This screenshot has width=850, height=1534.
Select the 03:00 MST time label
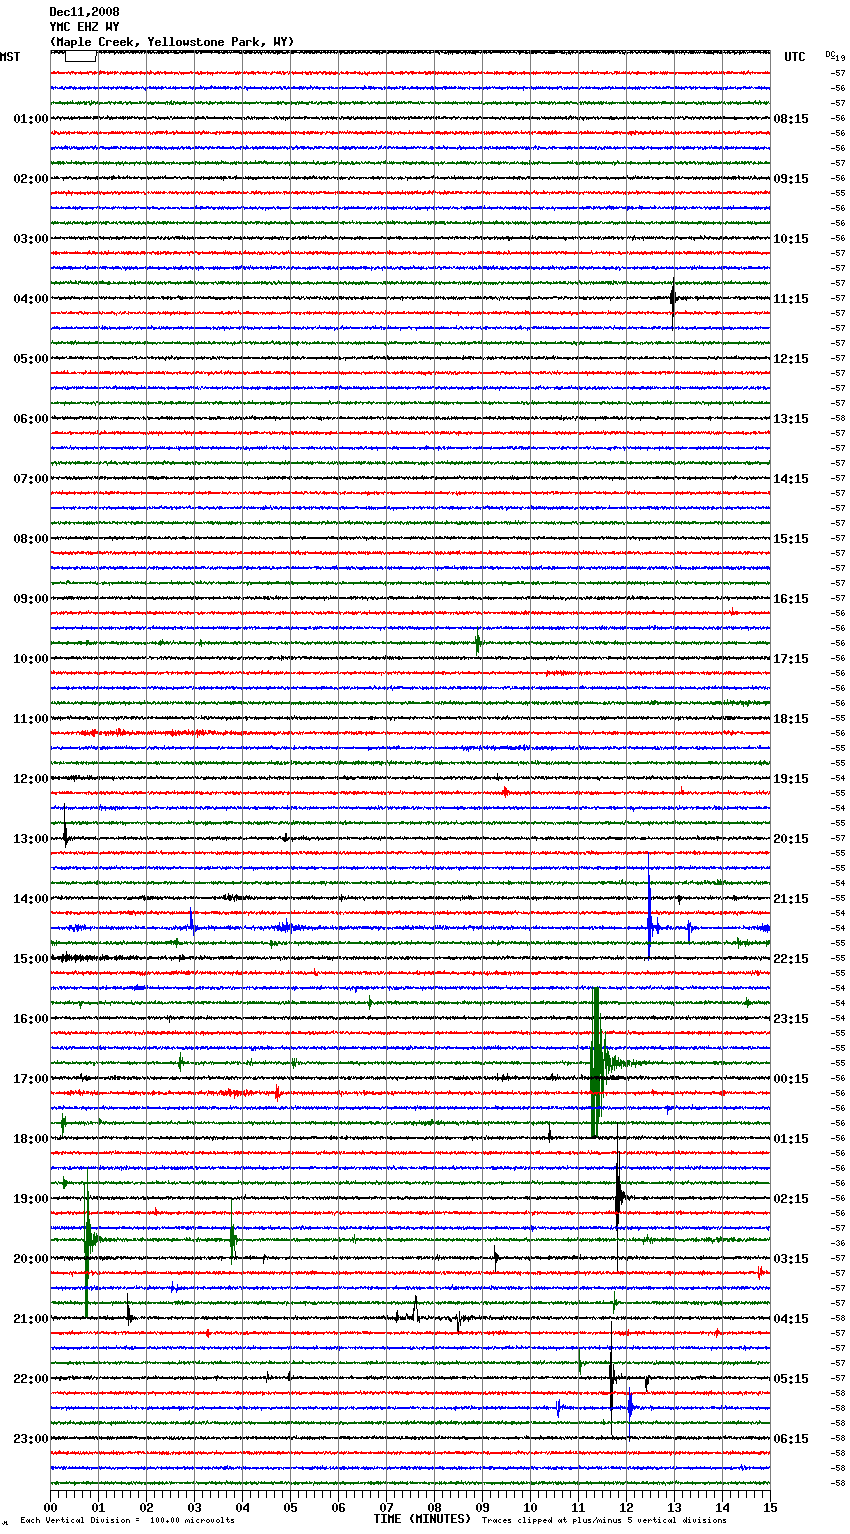coord(31,239)
